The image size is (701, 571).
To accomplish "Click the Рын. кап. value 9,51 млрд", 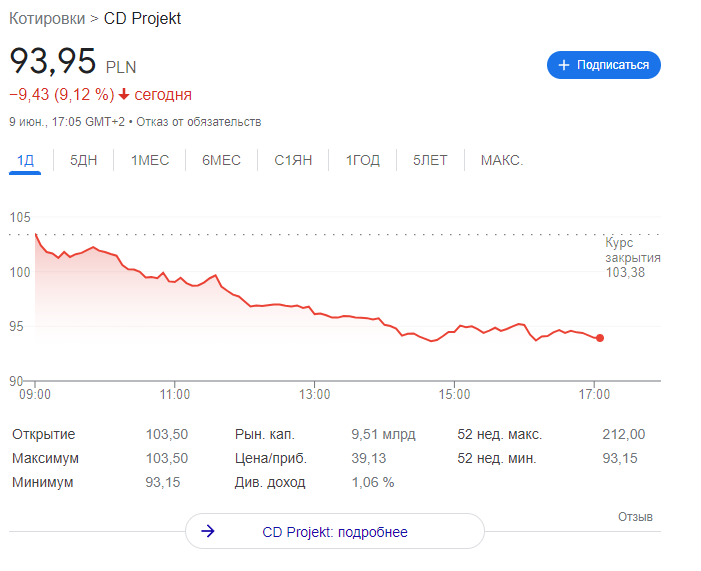I will [x=383, y=434].
